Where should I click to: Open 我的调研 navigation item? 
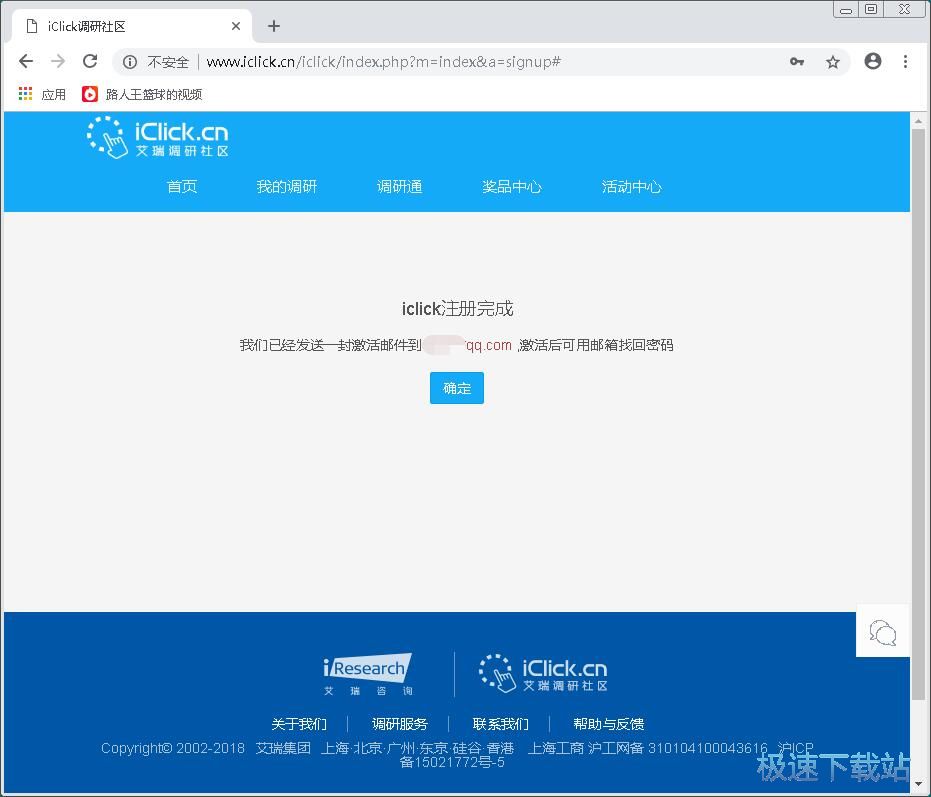point(287,187)
